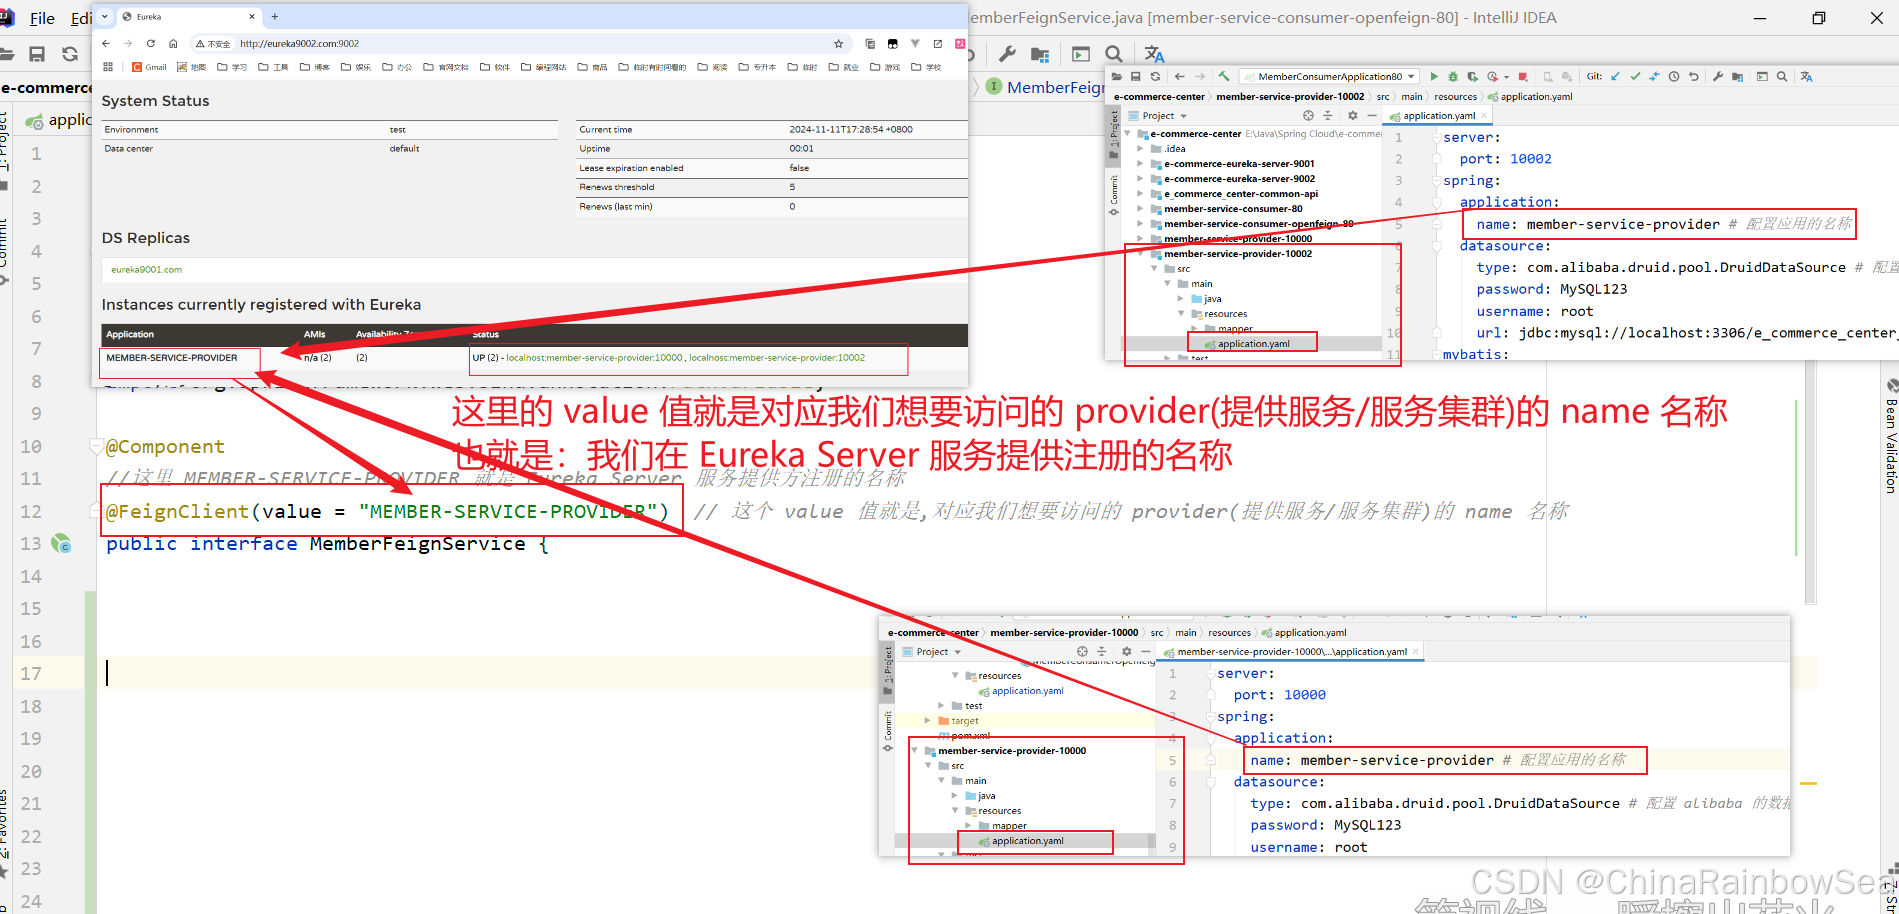Open the eureka9001.com replica link
The height and width of the screenshot is (914, 1899).
coord(146,270)
